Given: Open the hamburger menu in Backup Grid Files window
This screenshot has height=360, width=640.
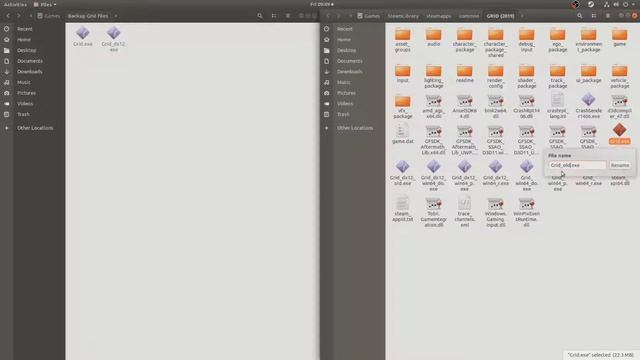Looking at the screenshot, I should tap(288, 16).
